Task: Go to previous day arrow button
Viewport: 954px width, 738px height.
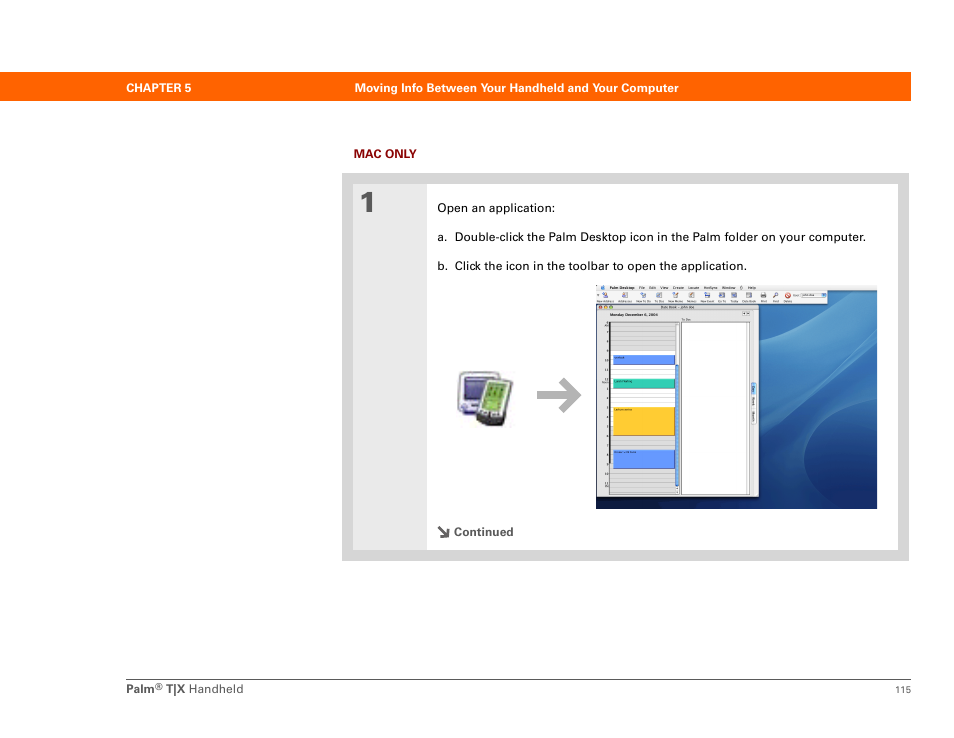Action: coord(744,313)
